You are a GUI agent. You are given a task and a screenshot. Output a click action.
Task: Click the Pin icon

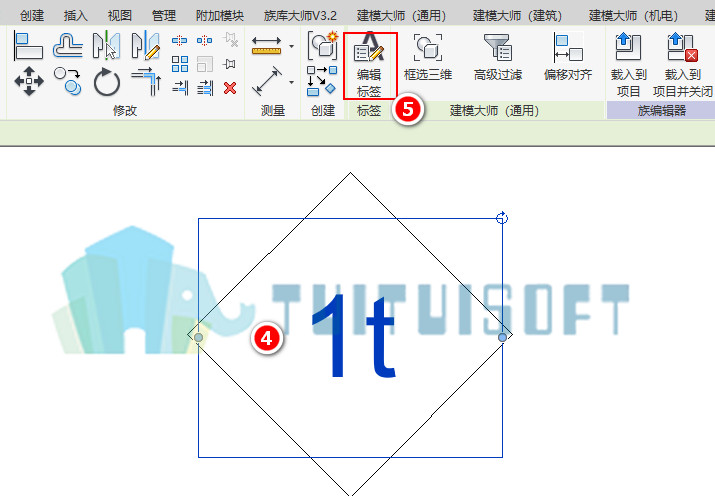(229, 64)
